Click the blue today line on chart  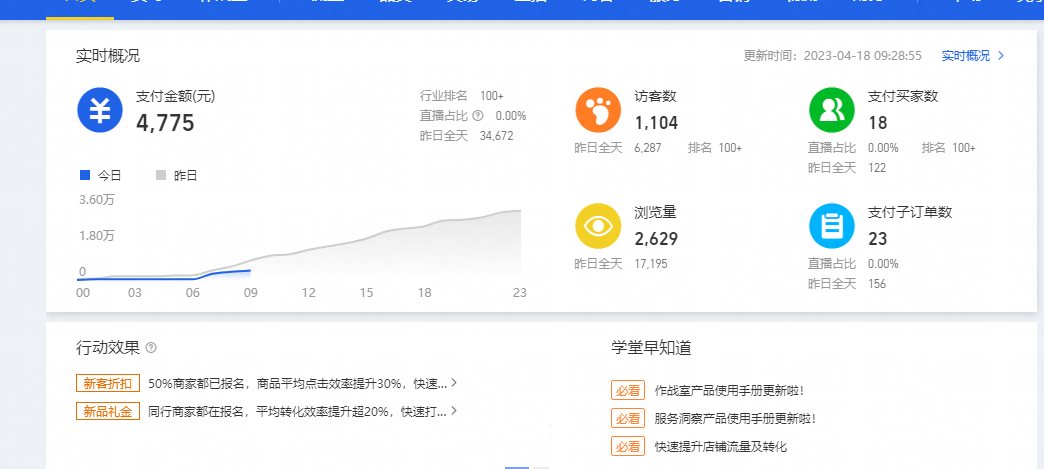pyautogui.click(x=230, y=272)
